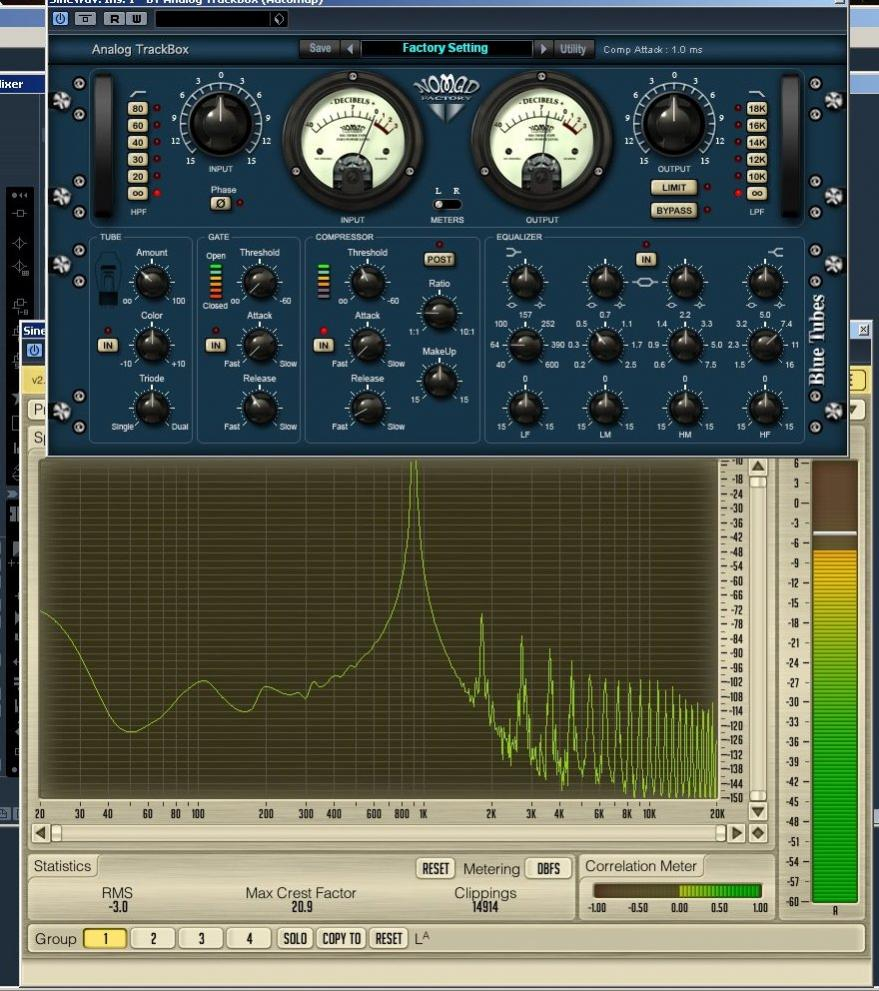Select the 18K low-pass filter button
The height and width of the screenshot is (991, 879).
tap(757, 108)
